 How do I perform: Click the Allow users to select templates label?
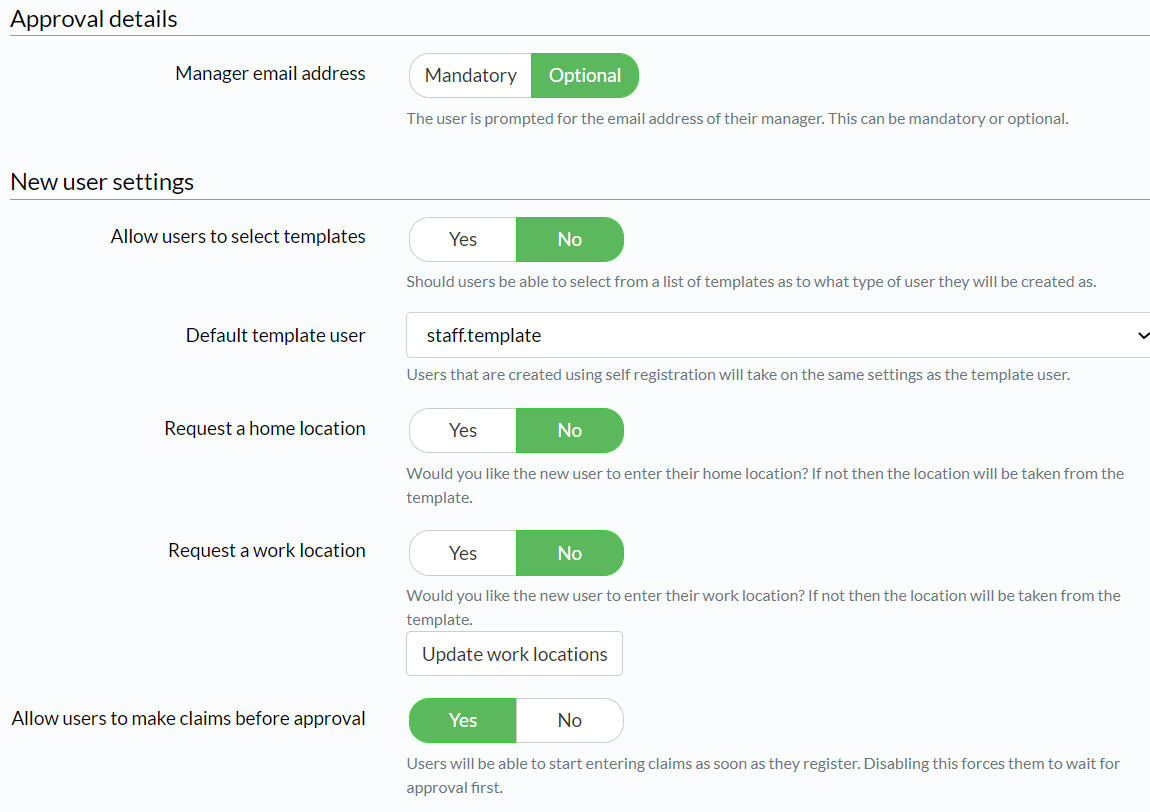point(238,236)
